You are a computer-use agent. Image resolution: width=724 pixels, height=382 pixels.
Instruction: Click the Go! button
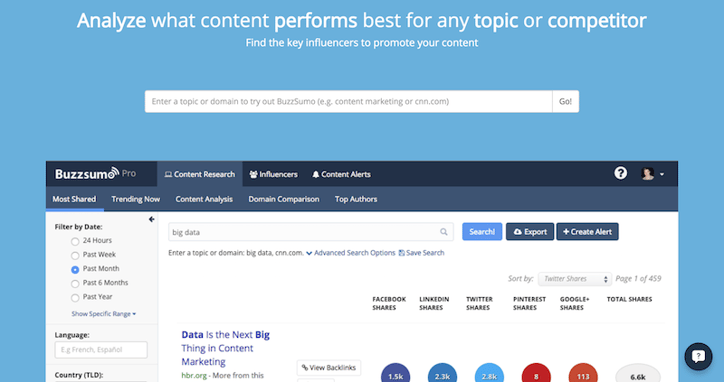pyautogui.click(x=566, y=101)
